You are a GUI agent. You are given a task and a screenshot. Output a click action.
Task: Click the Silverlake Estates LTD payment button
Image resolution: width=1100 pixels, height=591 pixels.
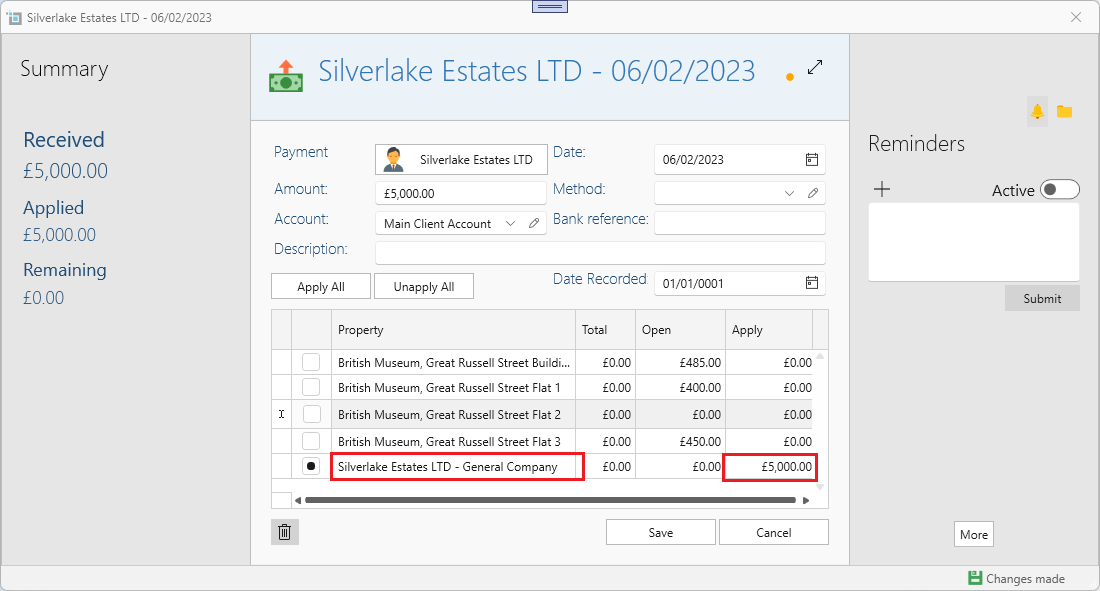click(461, 159)
